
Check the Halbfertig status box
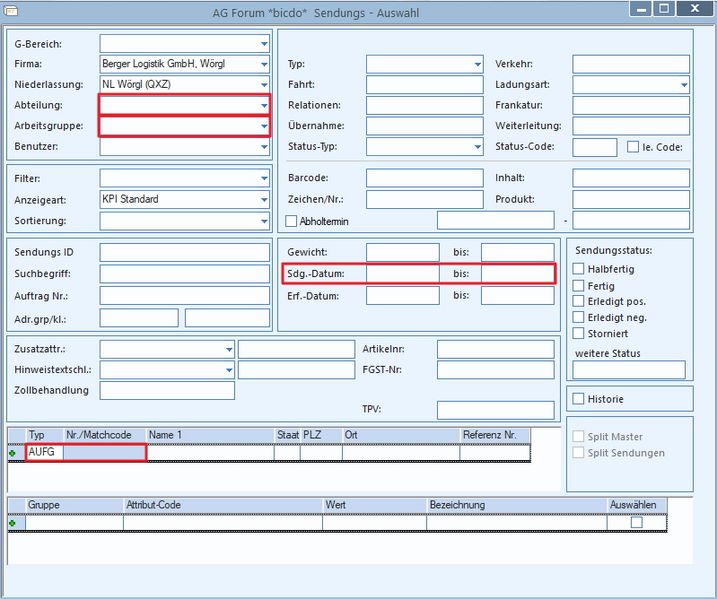point(578,268)
